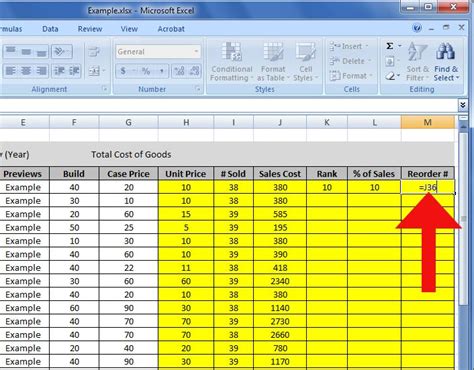Screen dimensions: 474x370
Task: Click the Delete cells button
Action: [x=349, y=61]
